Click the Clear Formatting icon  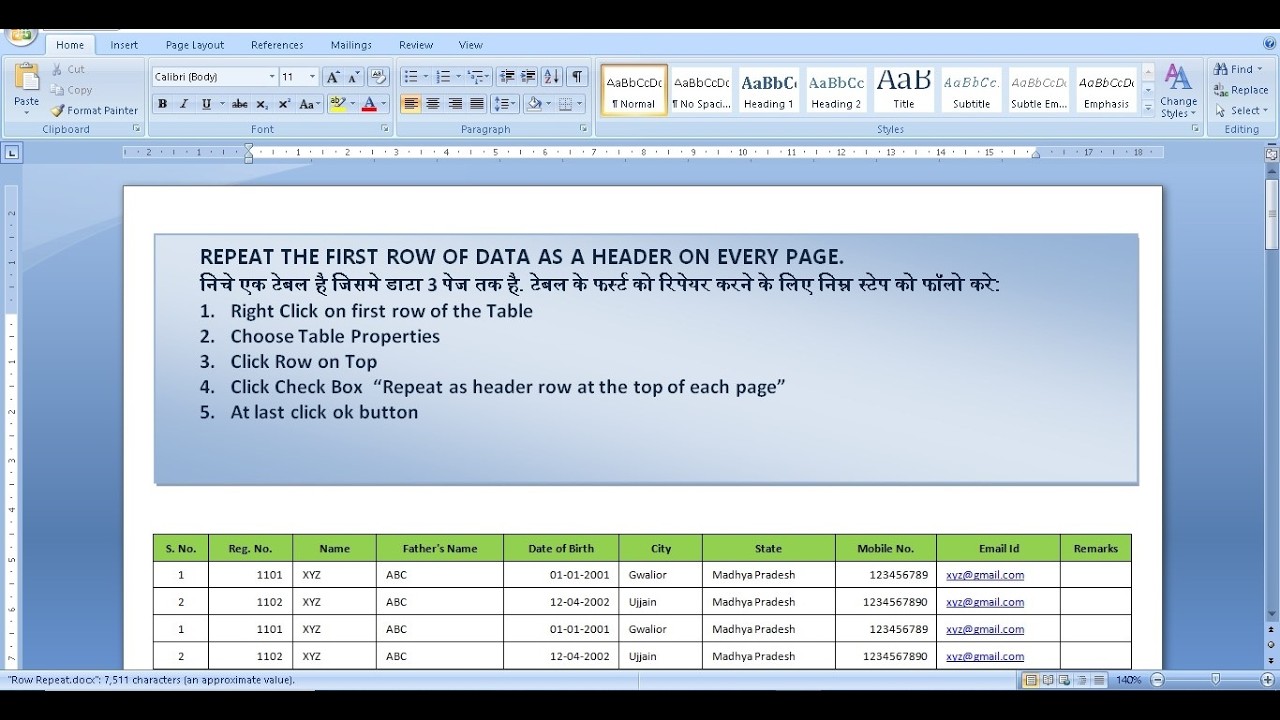(378, 77)
